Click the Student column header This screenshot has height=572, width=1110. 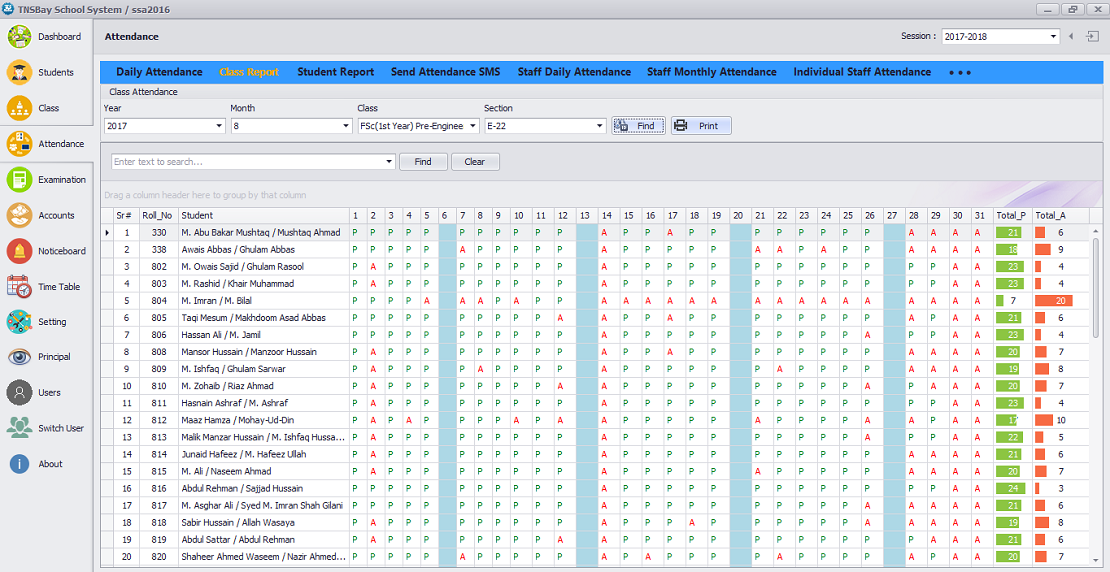tap(263, 215)
